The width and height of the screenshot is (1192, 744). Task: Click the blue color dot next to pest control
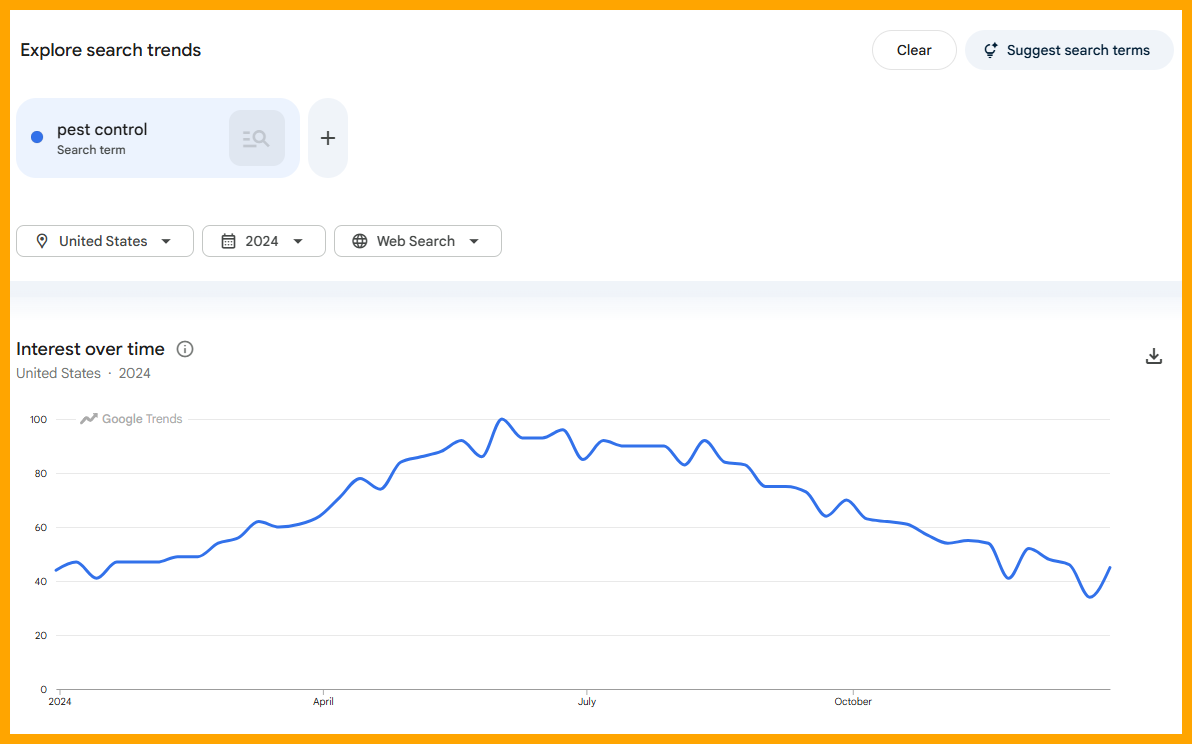[37, 137]
